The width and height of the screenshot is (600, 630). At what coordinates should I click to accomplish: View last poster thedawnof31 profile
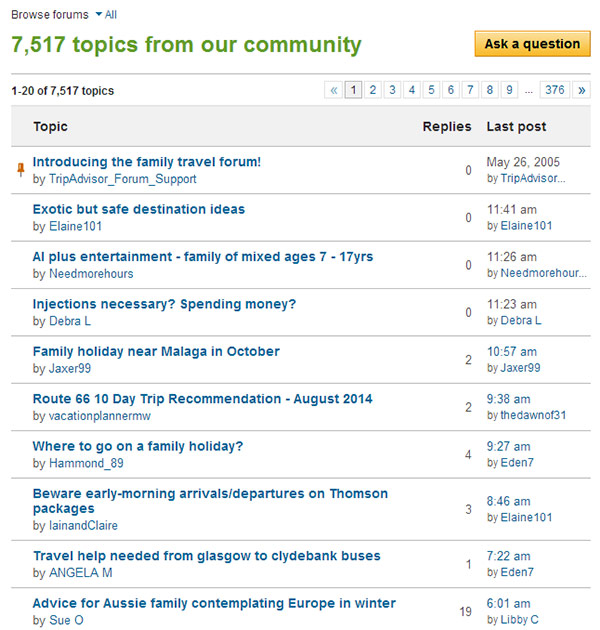click(x=533, y=415)
